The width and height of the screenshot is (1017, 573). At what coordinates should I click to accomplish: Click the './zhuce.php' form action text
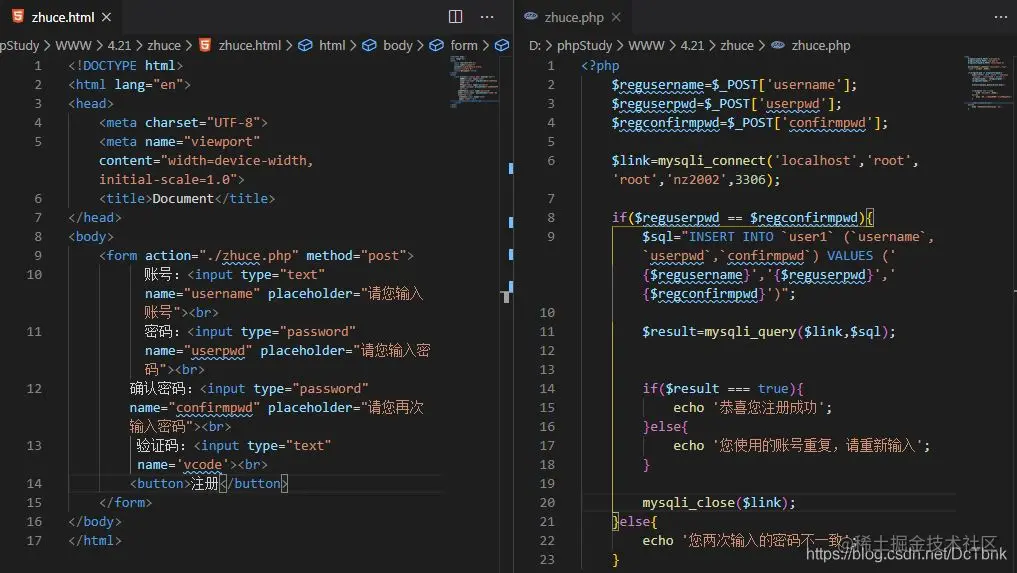pyautogui.click(x=249, y=256)
